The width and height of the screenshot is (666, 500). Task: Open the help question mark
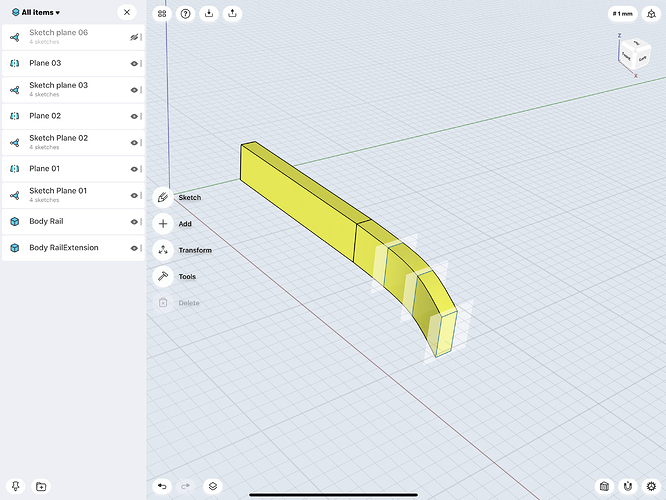click(x=185, y=14)
